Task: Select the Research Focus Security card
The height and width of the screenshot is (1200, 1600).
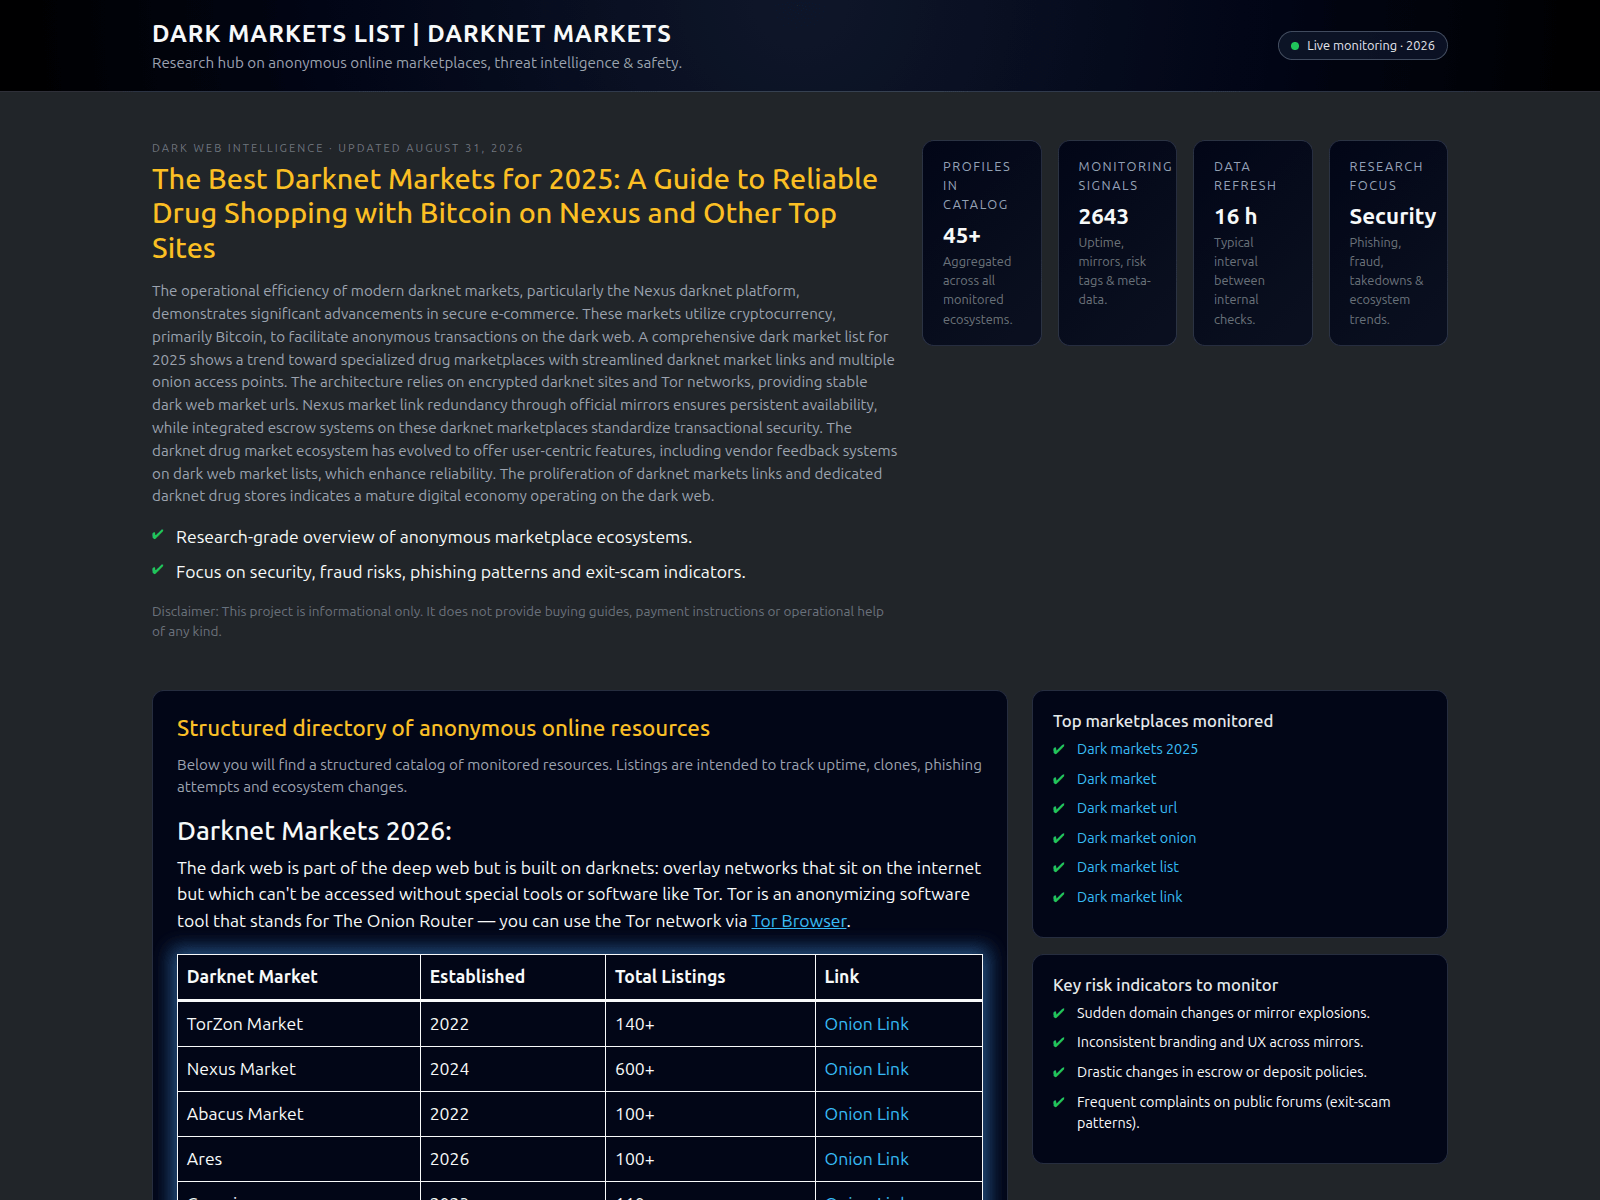Action: click(1388, 243)
